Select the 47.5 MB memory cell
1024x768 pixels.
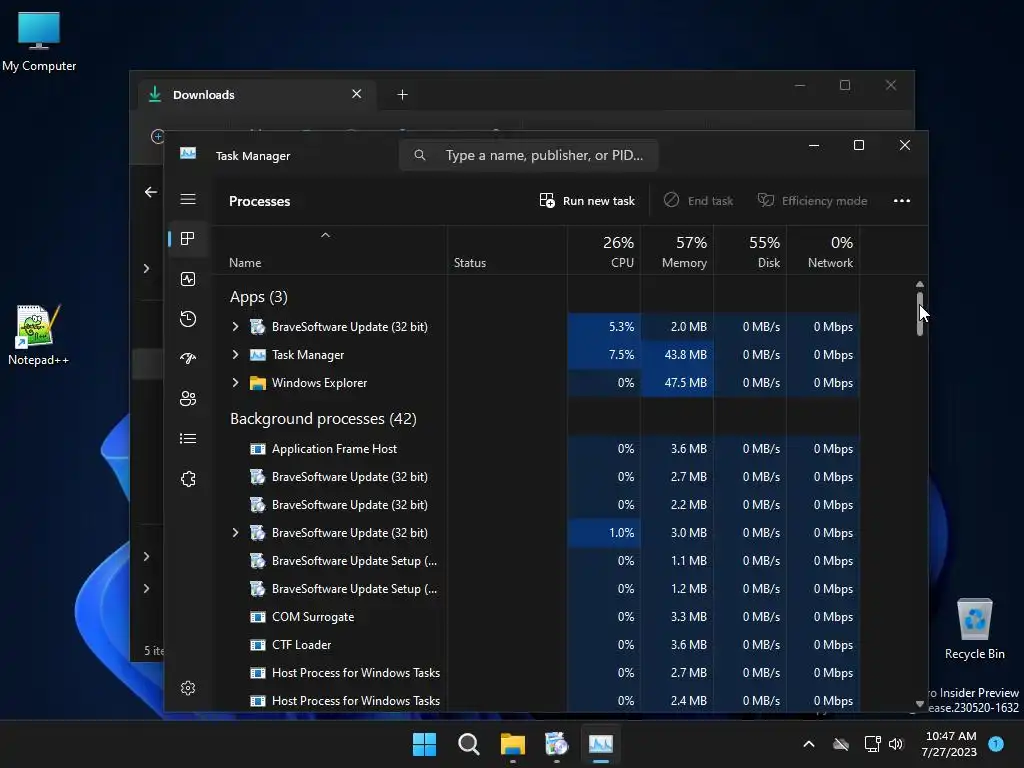click(677, 383)
